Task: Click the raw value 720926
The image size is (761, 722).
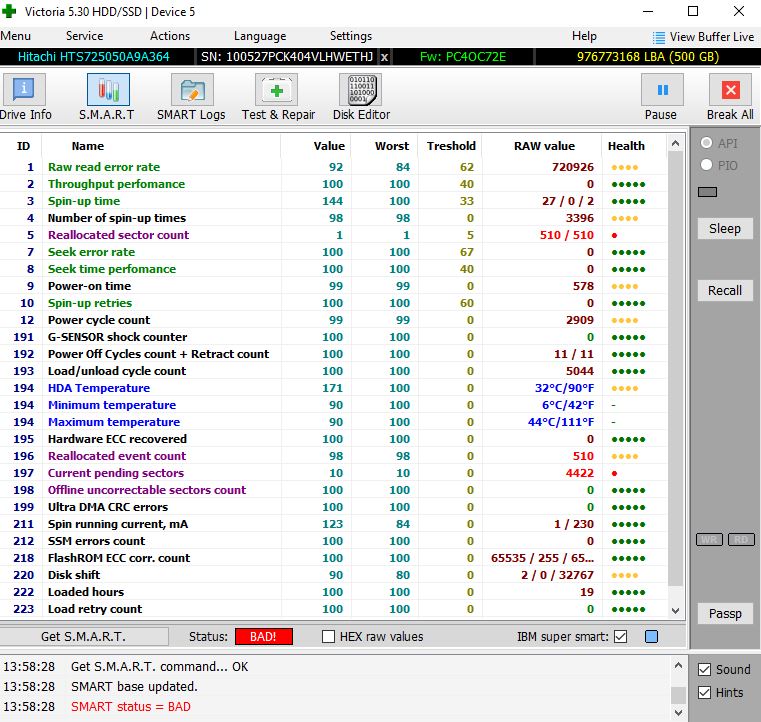Action: point(573,167)
